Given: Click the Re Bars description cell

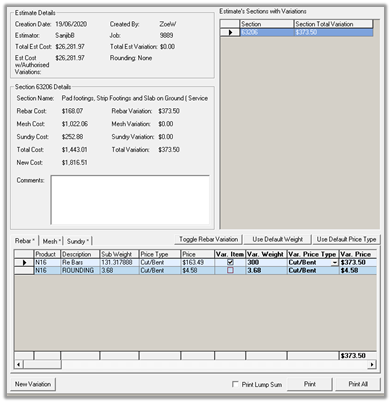Looking at the screenshot, I should pos(80,262).
